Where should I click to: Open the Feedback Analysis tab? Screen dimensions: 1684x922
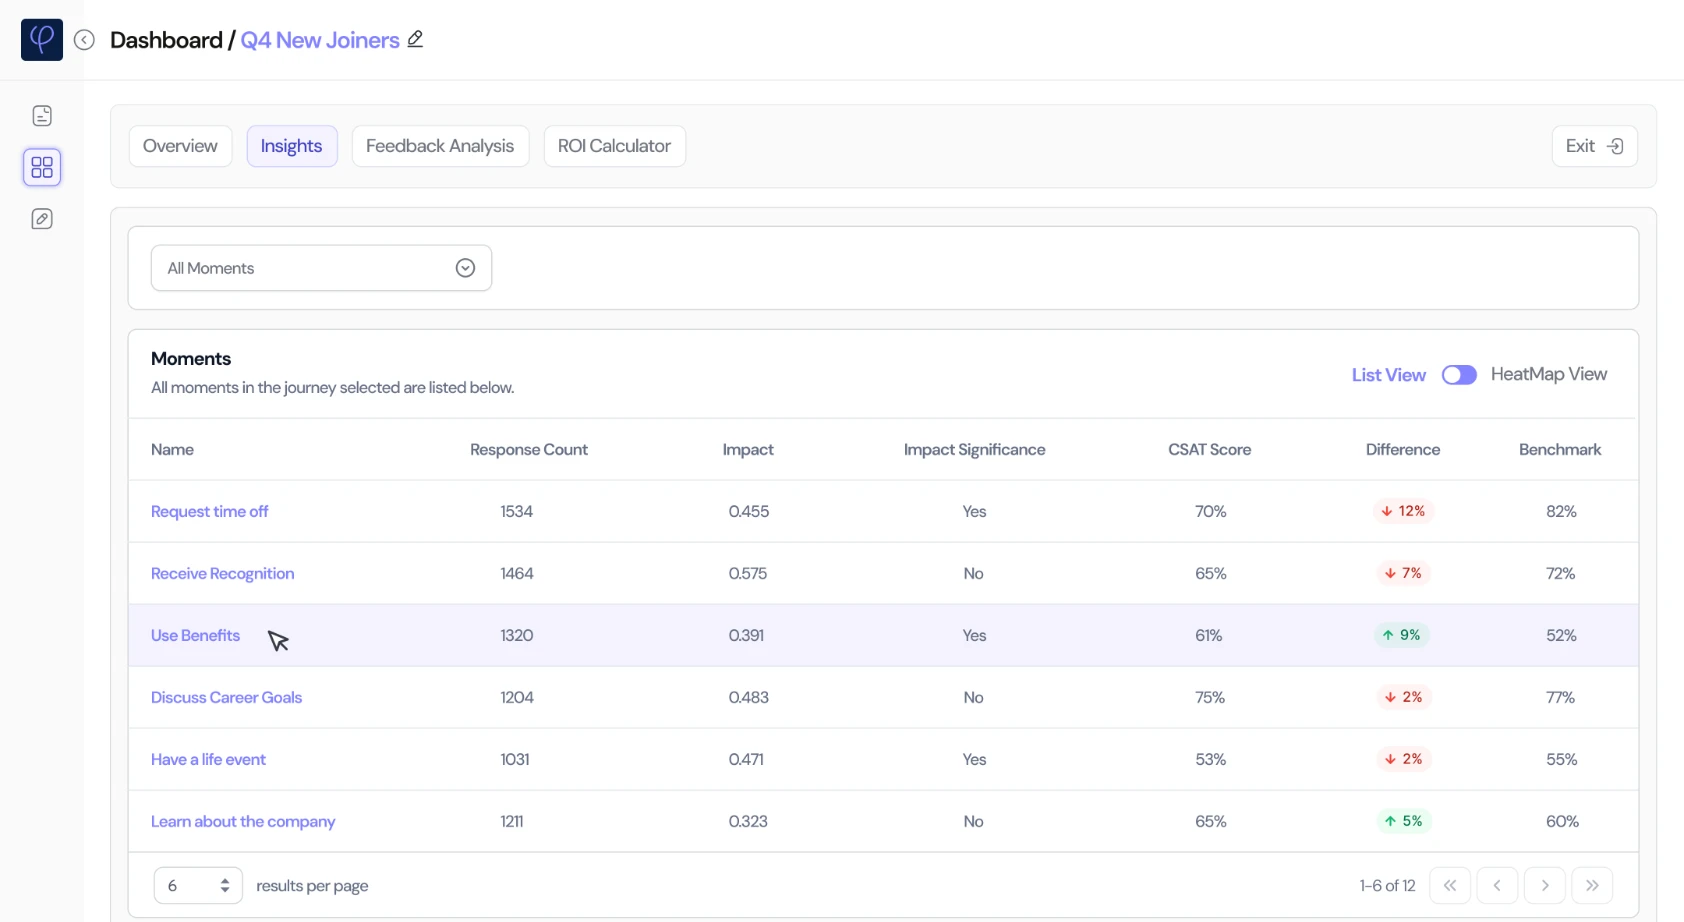(x=440, y=146)
